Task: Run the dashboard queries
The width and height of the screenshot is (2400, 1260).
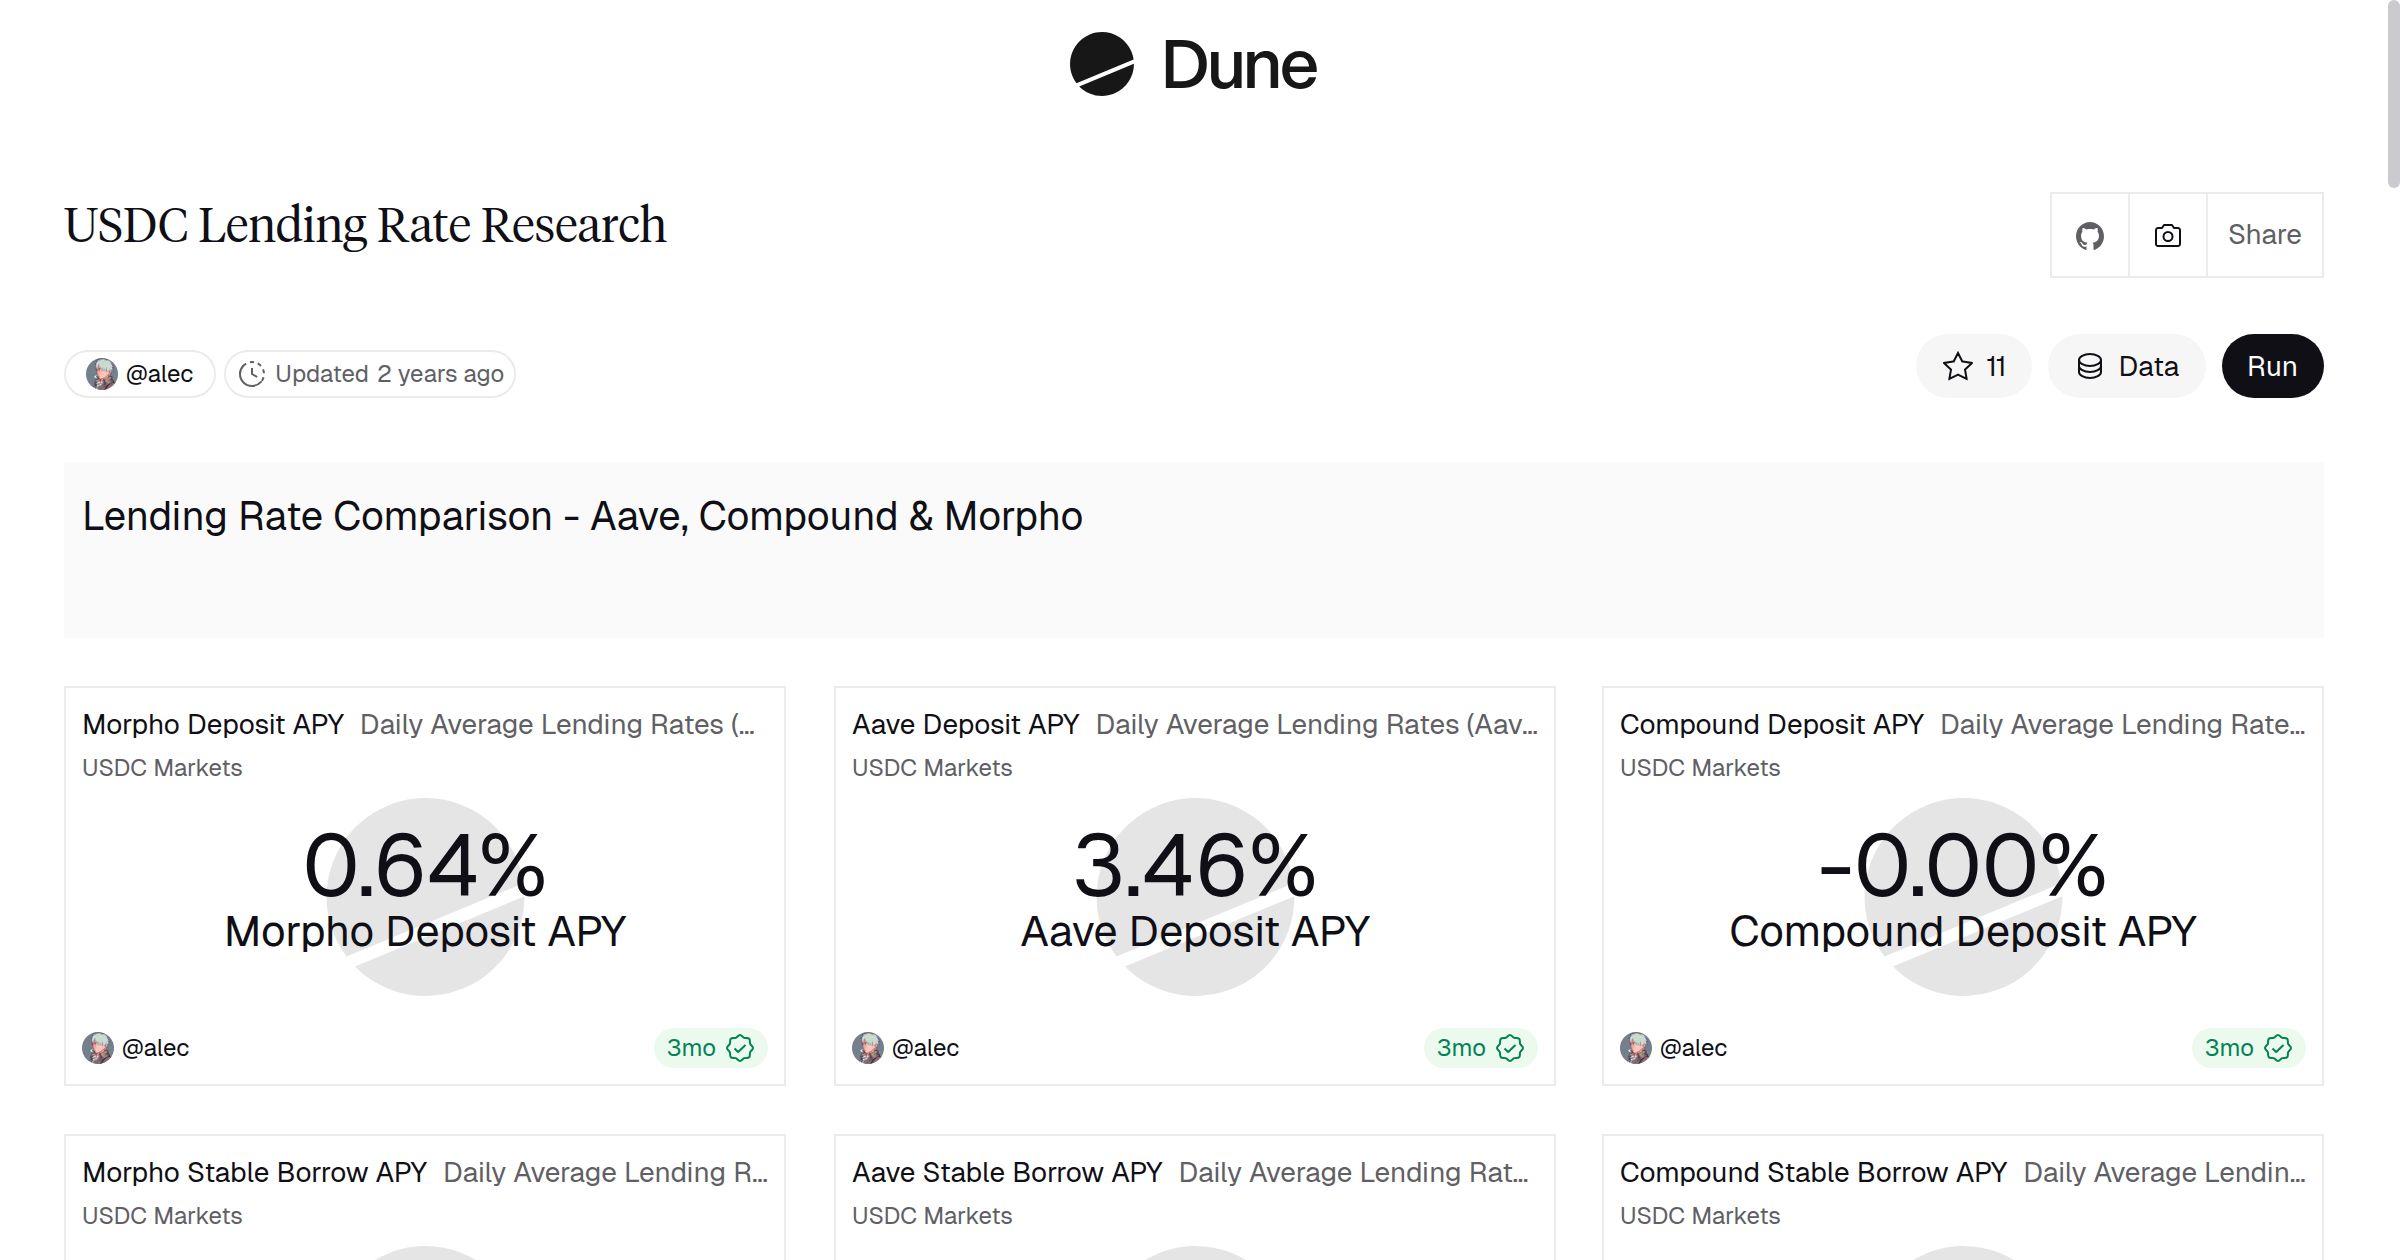Action: (x=2272, y=366)
